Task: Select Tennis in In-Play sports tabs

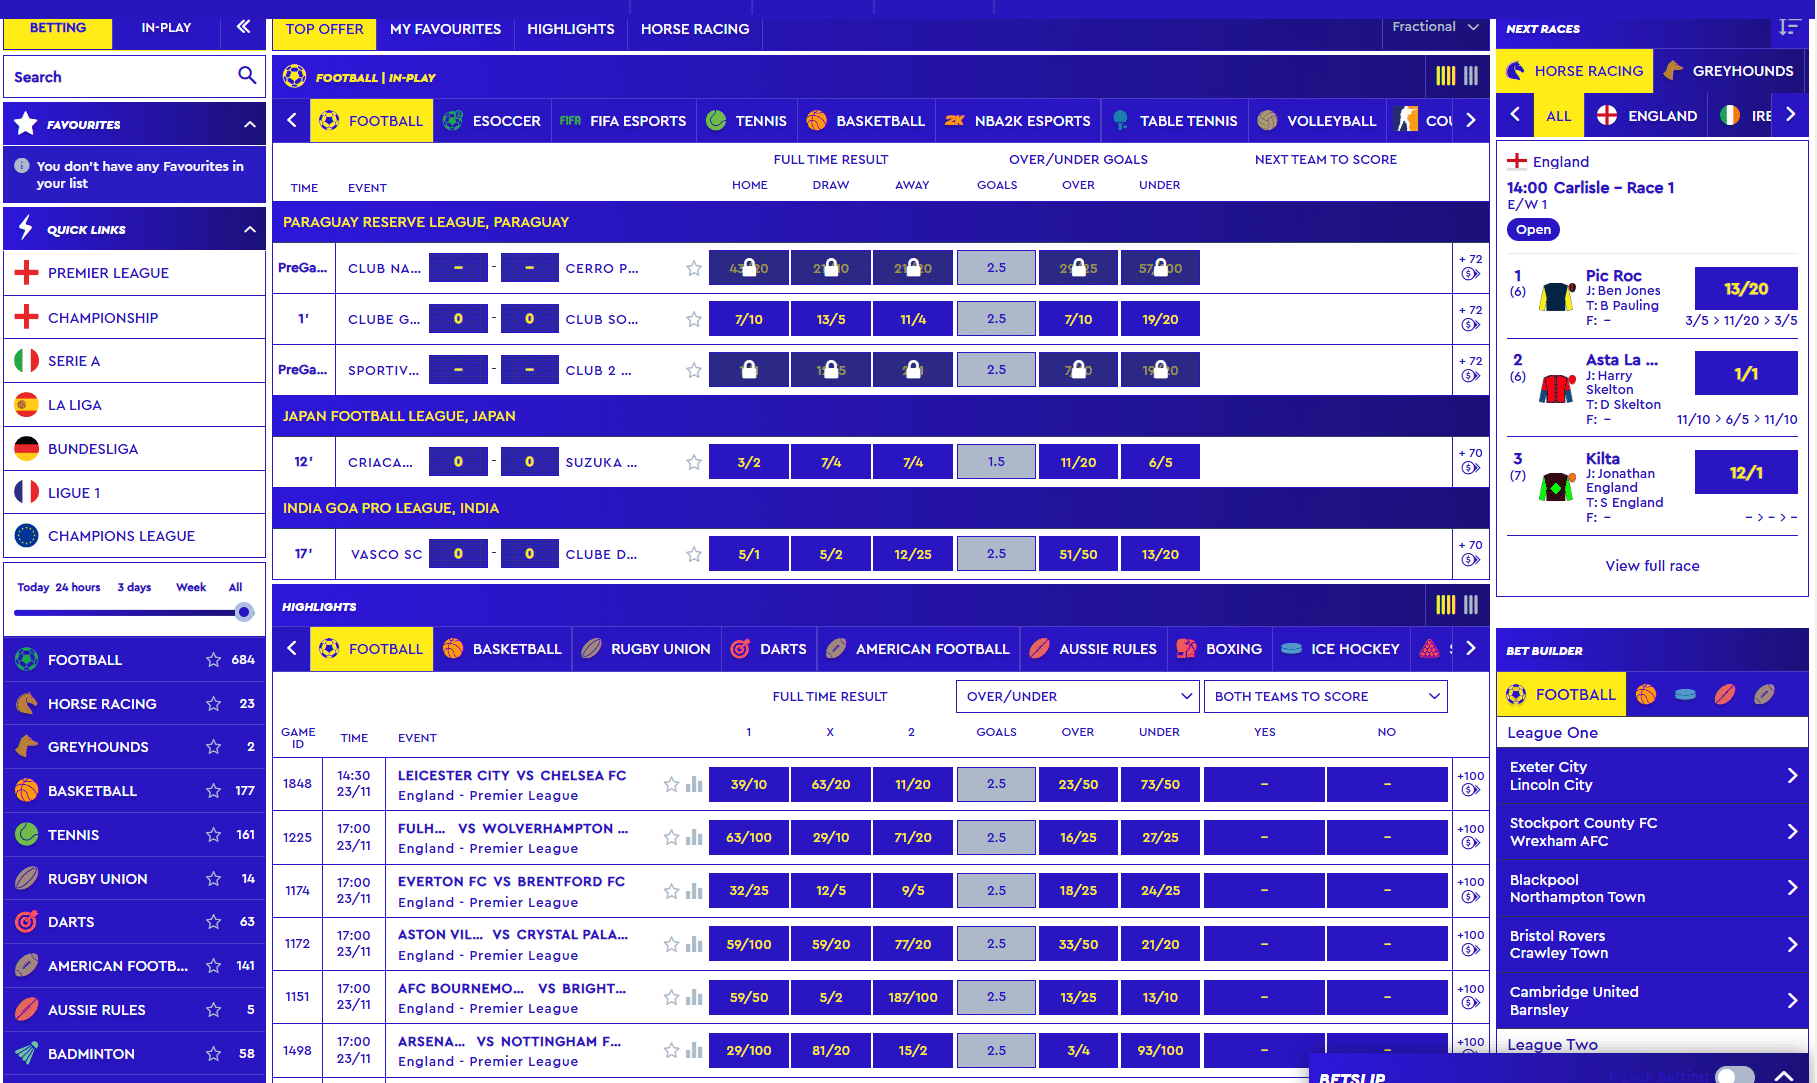Action: 746,120
